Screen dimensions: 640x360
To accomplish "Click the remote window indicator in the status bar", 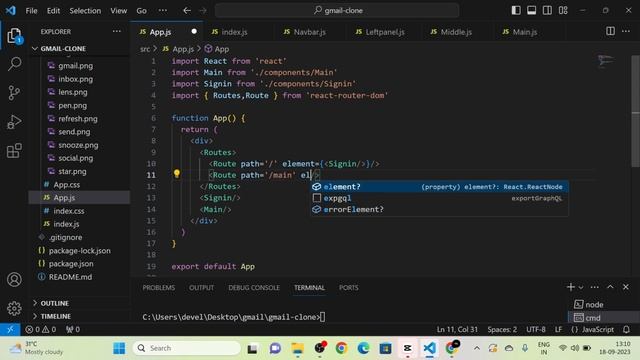I will click(10, 329).
